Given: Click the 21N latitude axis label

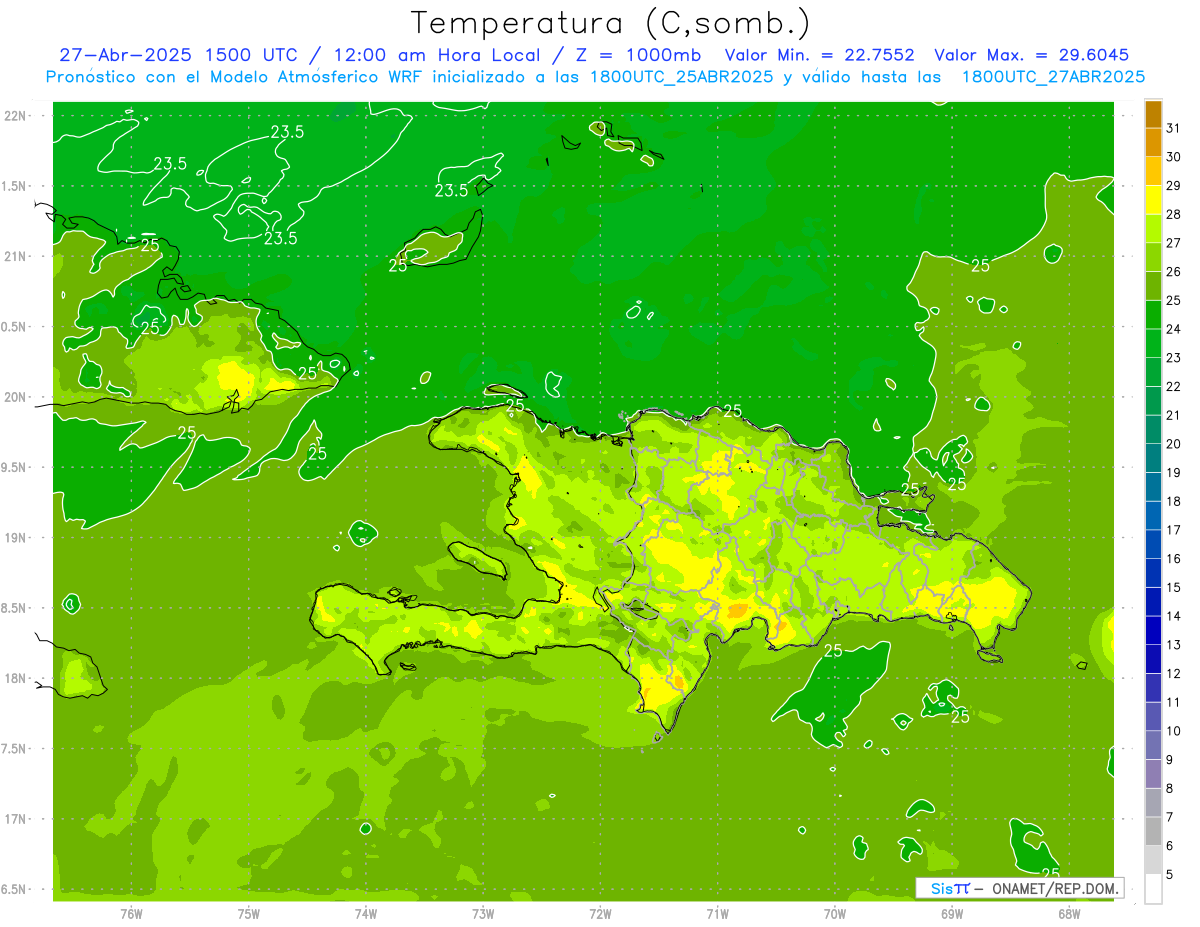Looking at the screenshot, I should (x=17, y=256).
